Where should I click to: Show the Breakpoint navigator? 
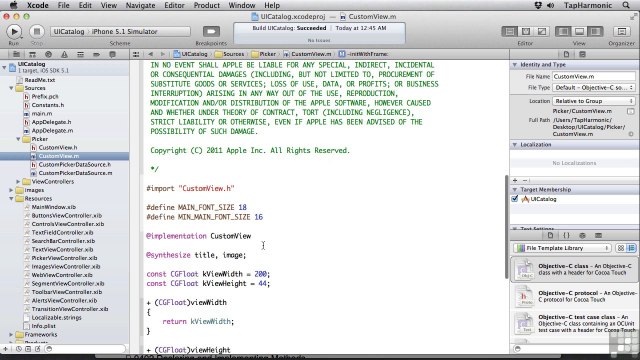[x=96, y=54]
